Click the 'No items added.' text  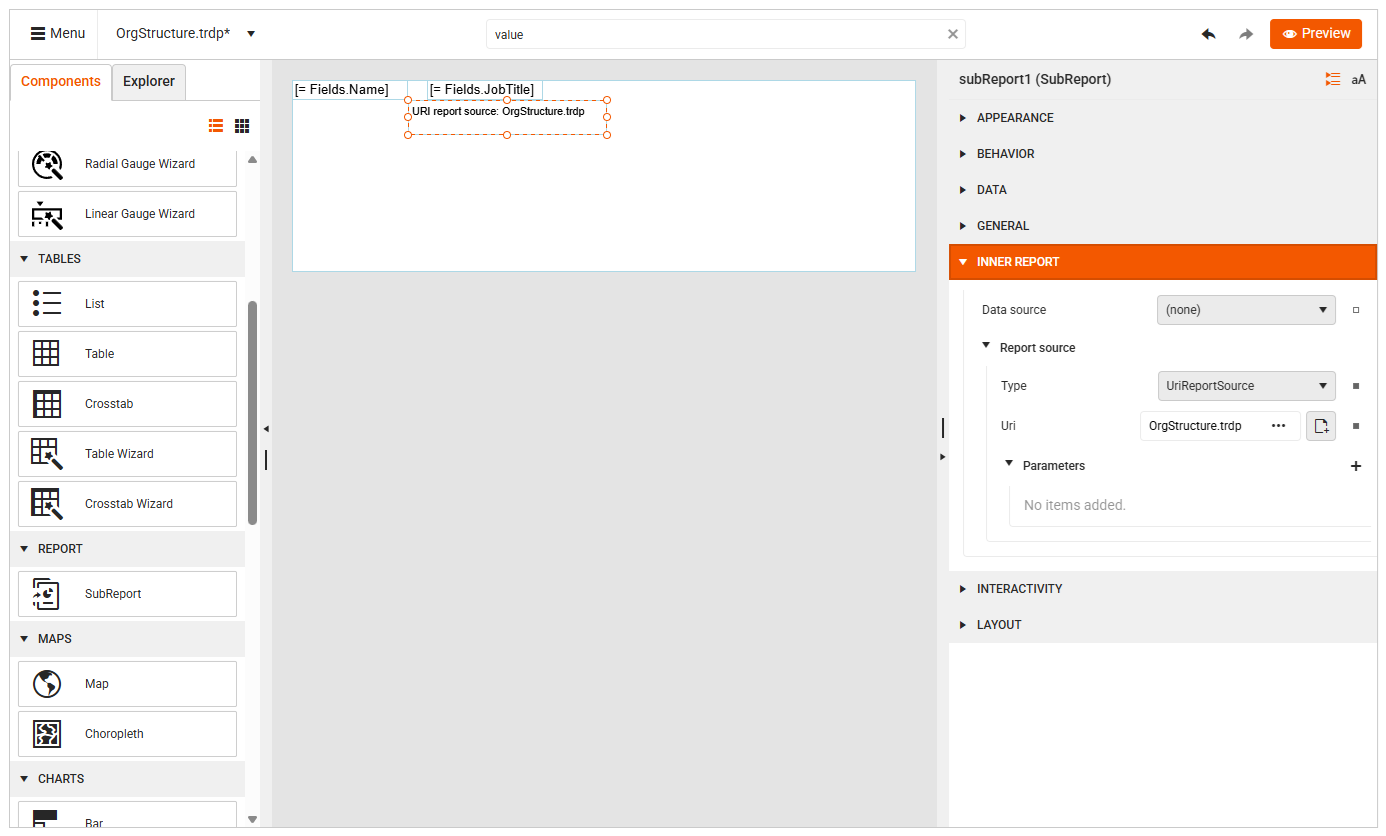click(1075, 505)
